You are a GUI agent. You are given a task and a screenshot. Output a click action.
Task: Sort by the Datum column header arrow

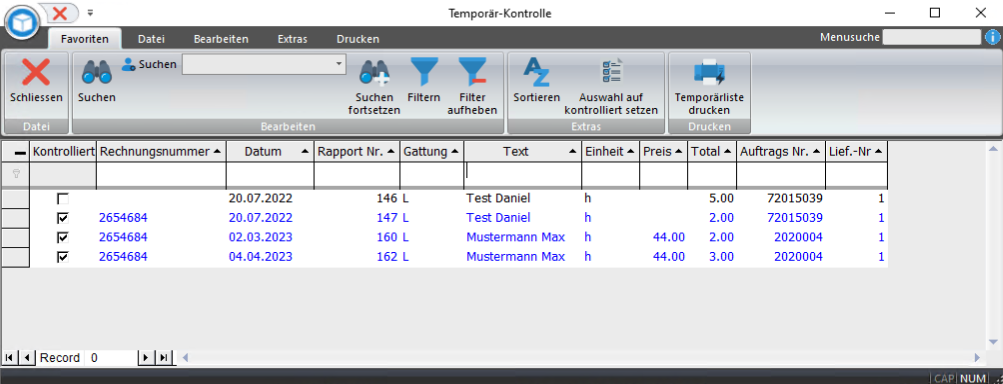[305, 152]
